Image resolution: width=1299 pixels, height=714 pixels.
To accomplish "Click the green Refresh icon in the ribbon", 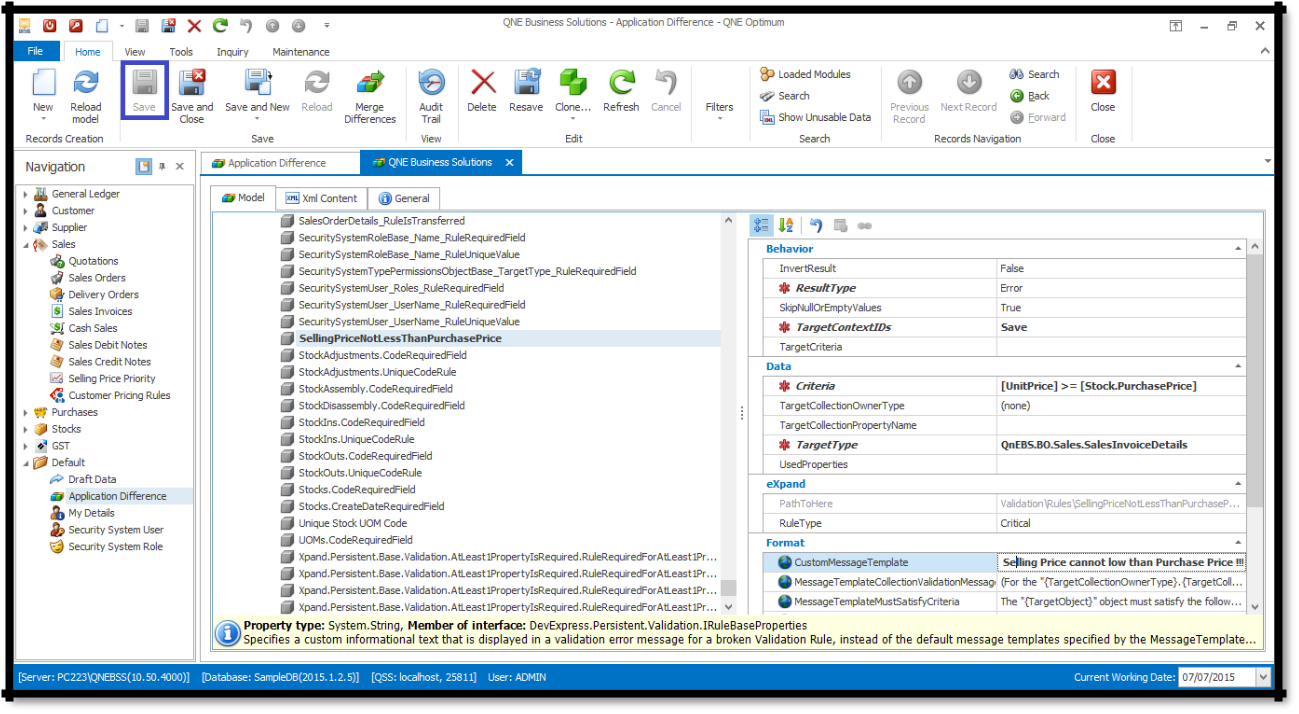I will pos(621,82).
